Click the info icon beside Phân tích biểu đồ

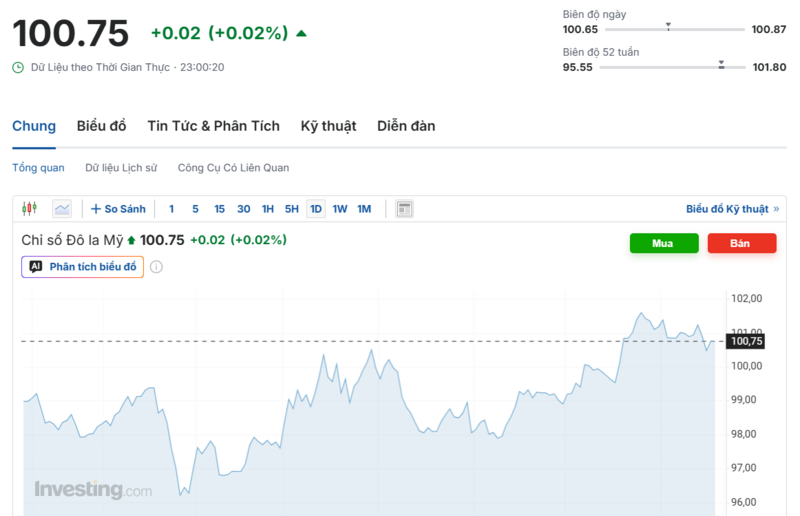(x=157, y=267)
